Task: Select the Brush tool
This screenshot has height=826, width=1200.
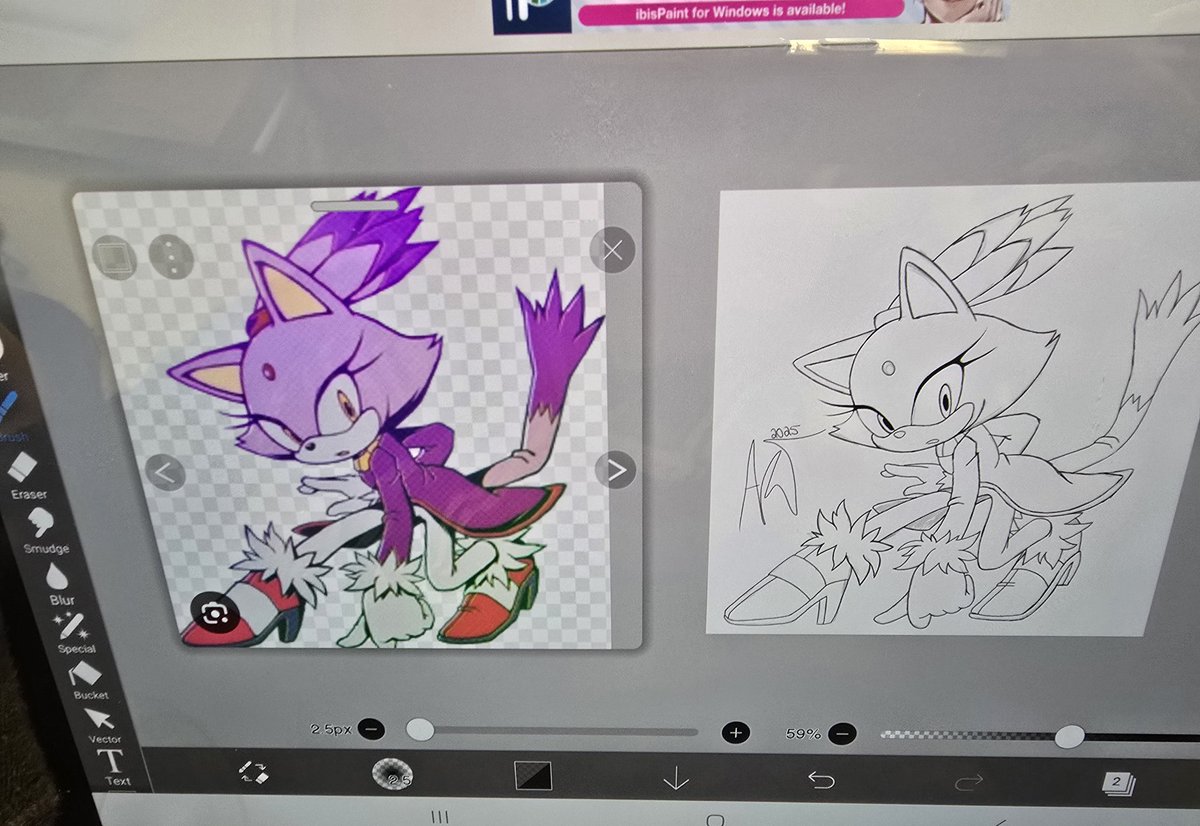Action: tap(8, 415)
